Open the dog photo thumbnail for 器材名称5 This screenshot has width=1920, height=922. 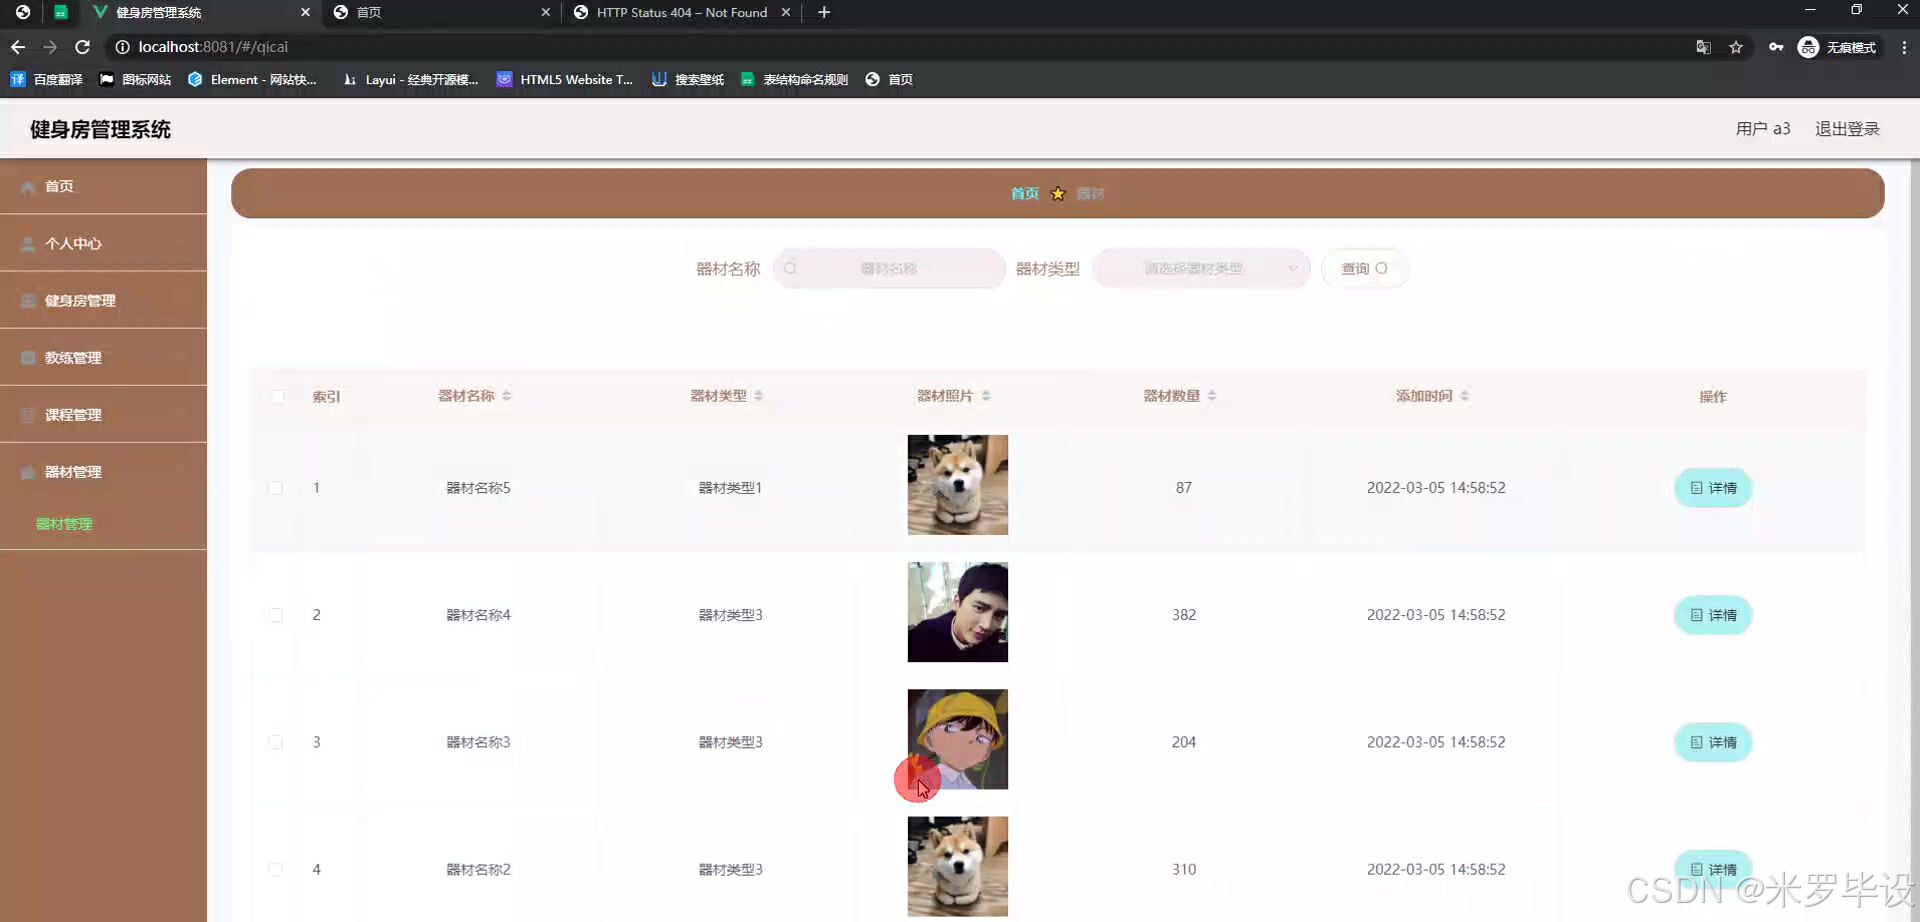point(958,485)
